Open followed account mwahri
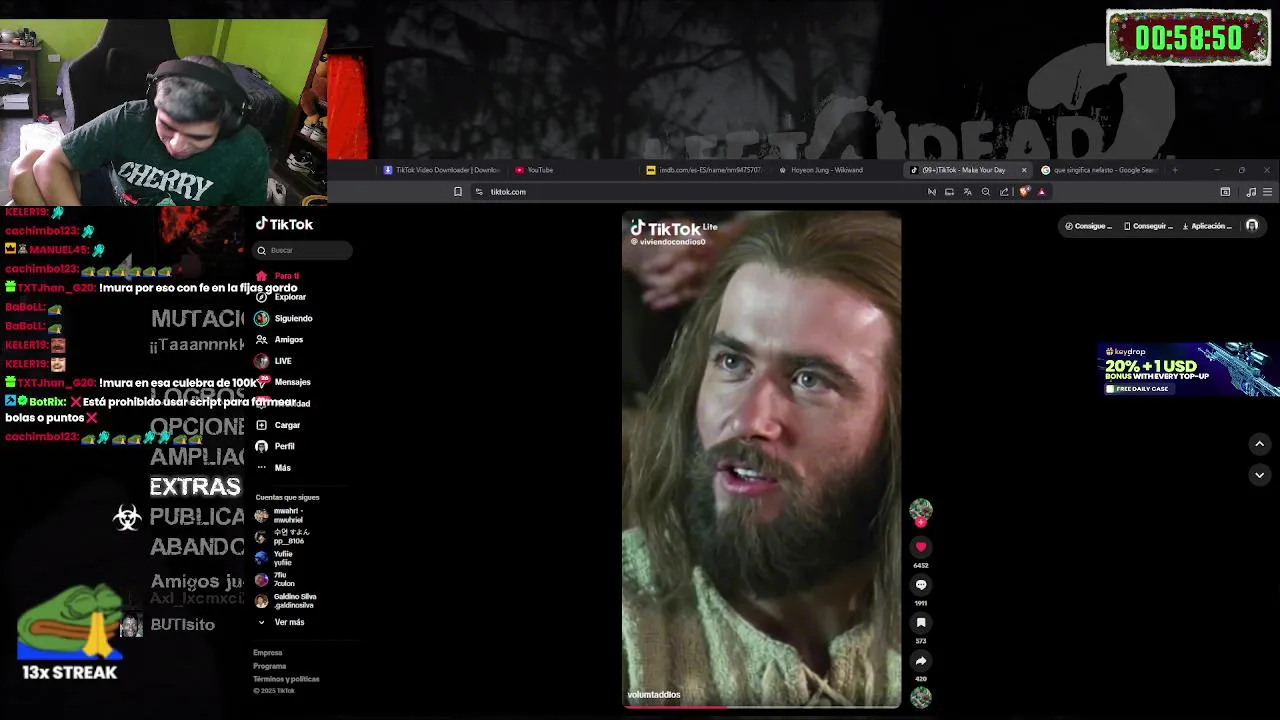Image resolution: width=1280 pixels, height=720 pixels. [x=279, y=515]
